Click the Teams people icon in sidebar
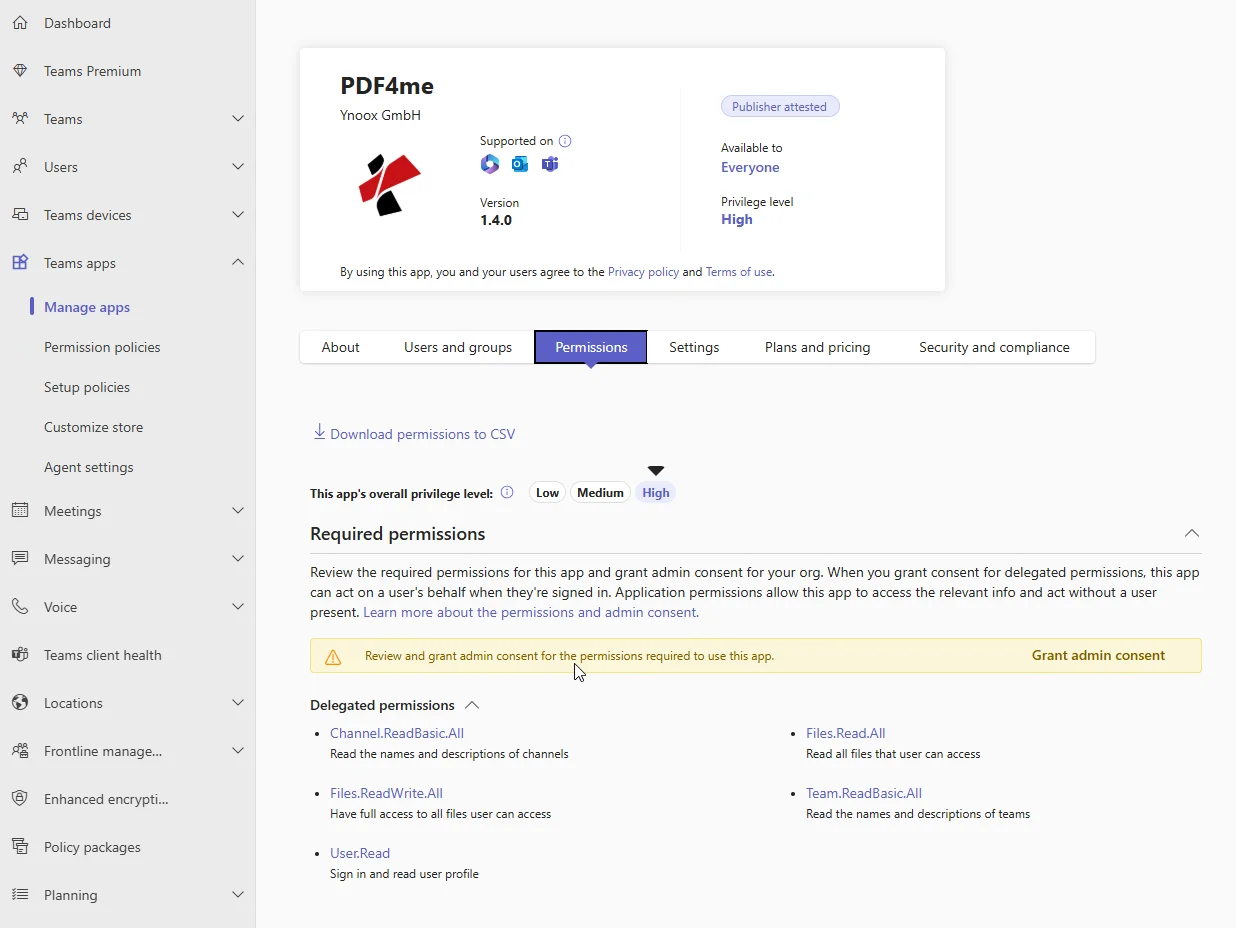Viewport: 1236px width, 928px height. (x=20, y=119)
